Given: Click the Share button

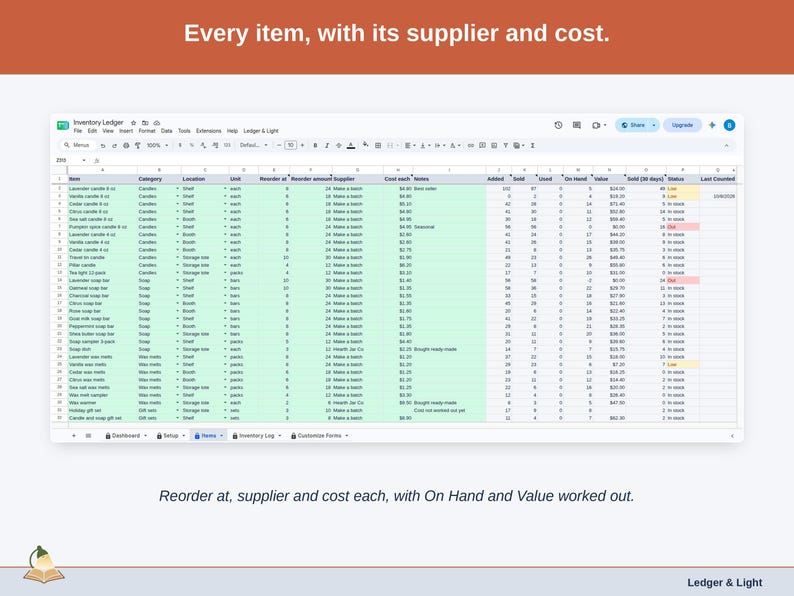Looking at the screenshot, I should coord(633,125).
